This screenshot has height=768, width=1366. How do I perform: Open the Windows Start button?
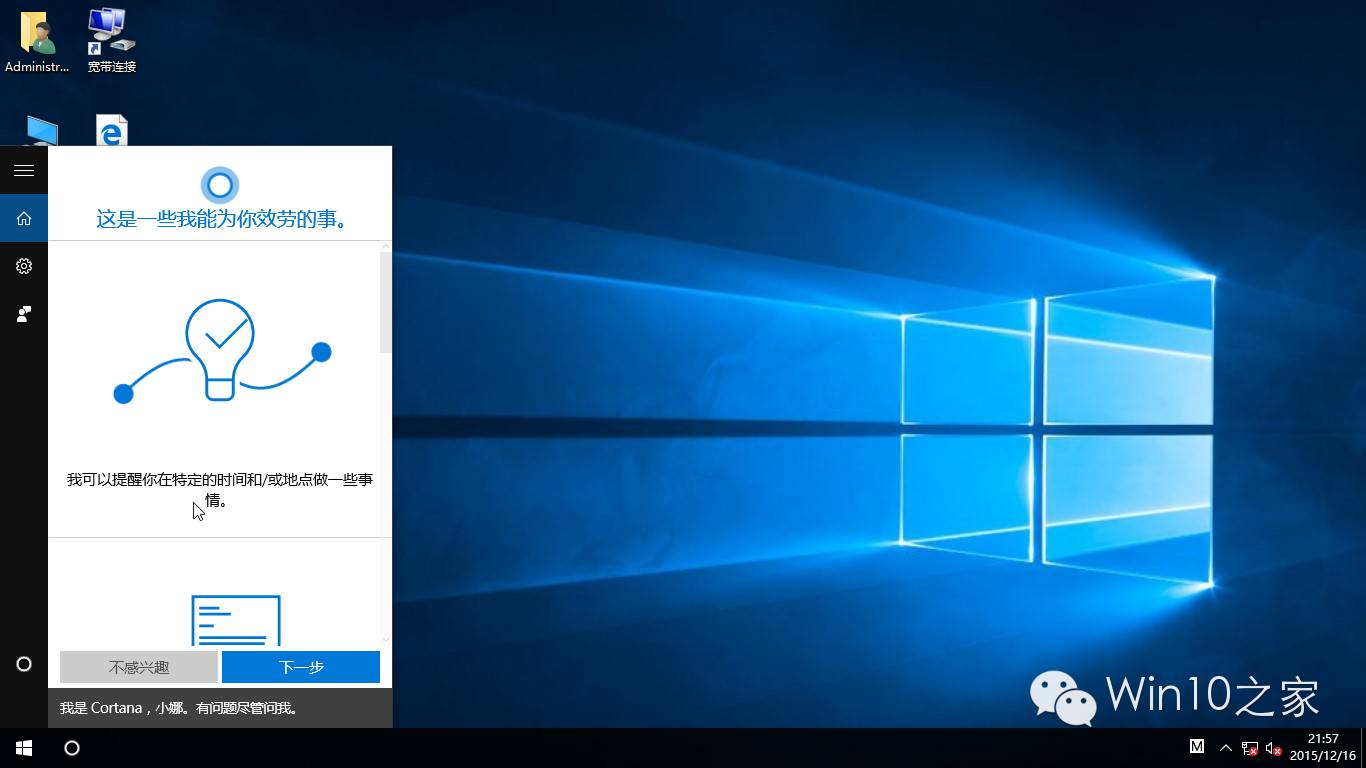coord(24,748)
